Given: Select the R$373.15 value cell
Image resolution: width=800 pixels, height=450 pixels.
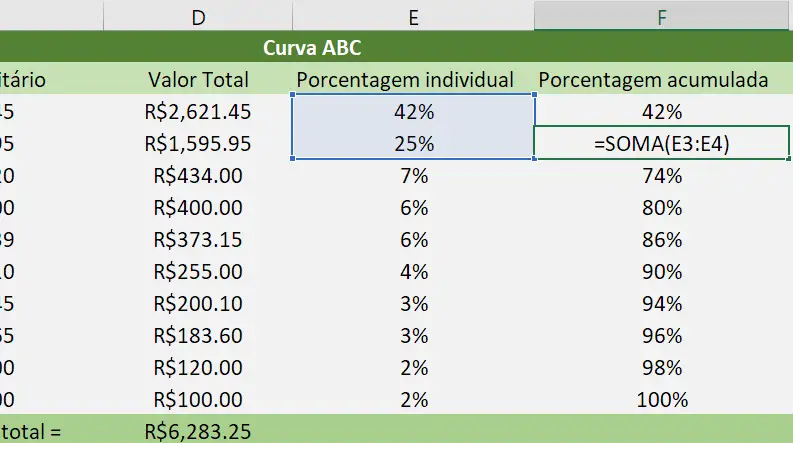Looking at the screenshot, I should pos(197,240).
